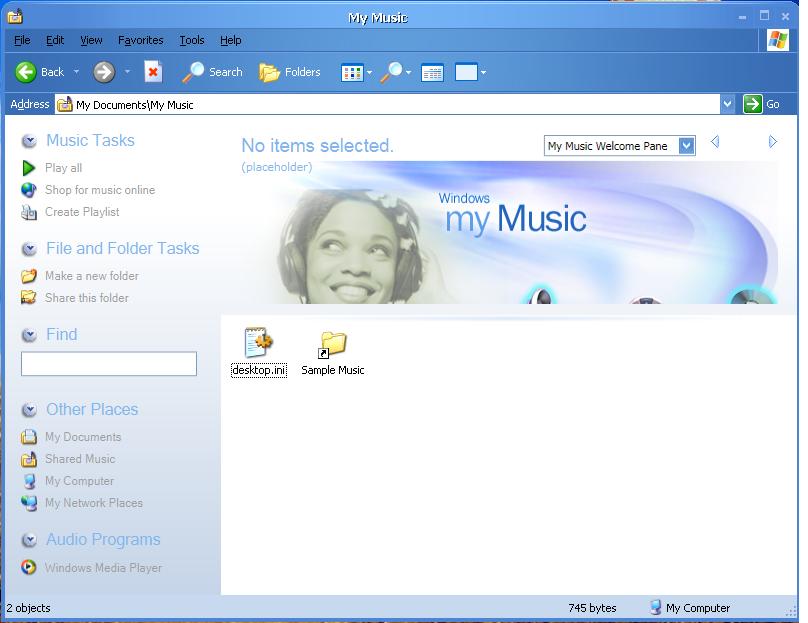Click the My Music title bar folder icon
Screen dimensions: 808x623
(x=15, y=17)
